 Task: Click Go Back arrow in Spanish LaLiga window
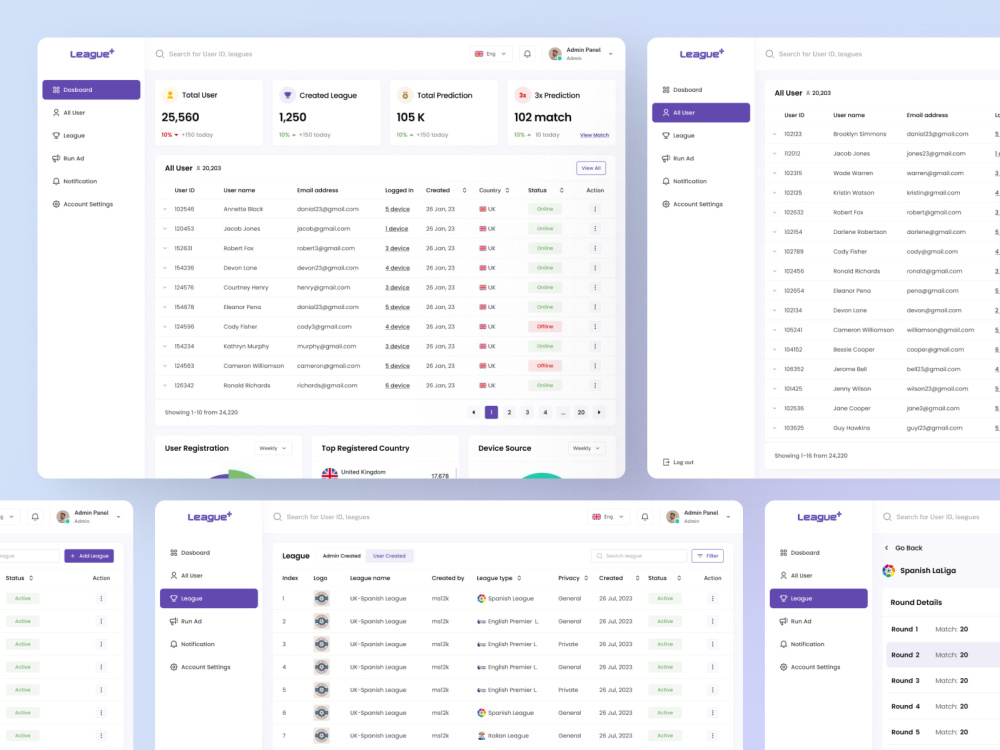[886, 548]
